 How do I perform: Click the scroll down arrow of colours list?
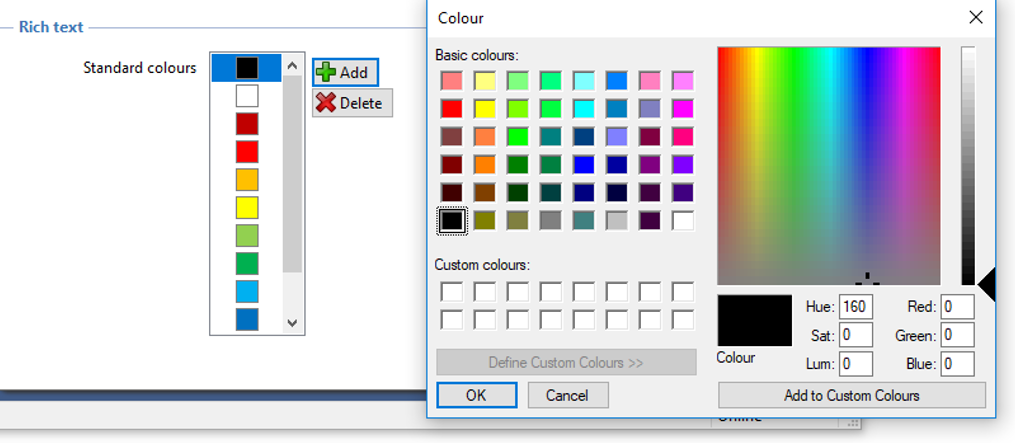292,322
